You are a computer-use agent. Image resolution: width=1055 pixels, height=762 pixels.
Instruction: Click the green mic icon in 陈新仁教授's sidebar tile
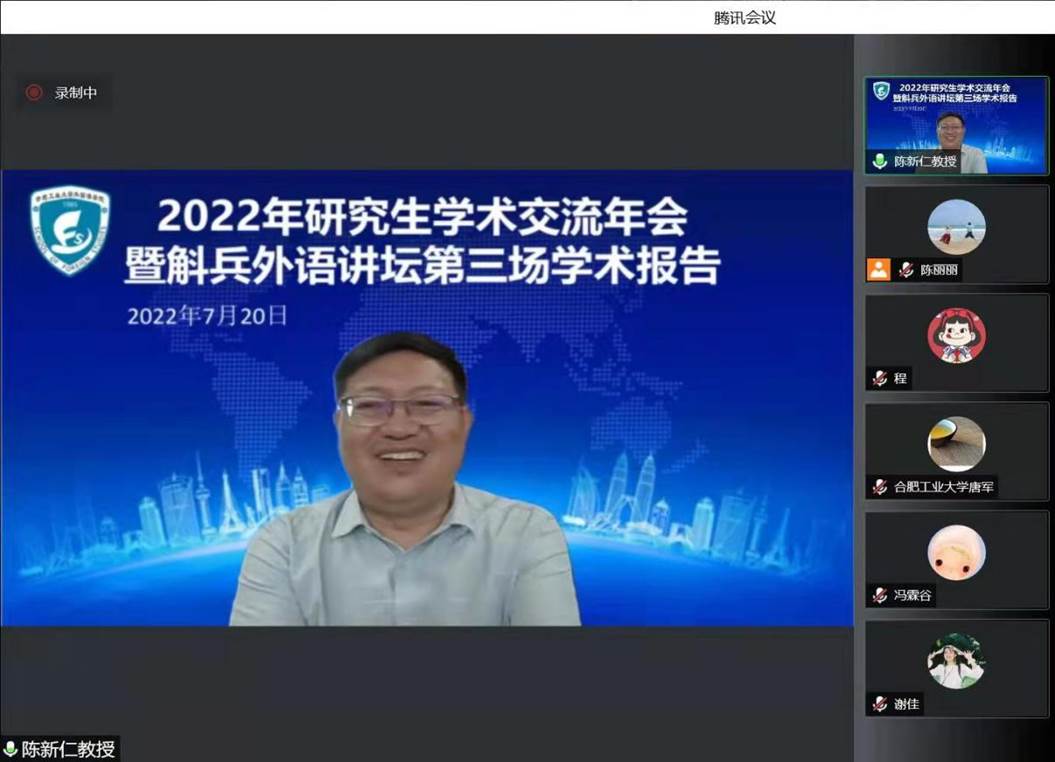point(880,161)
